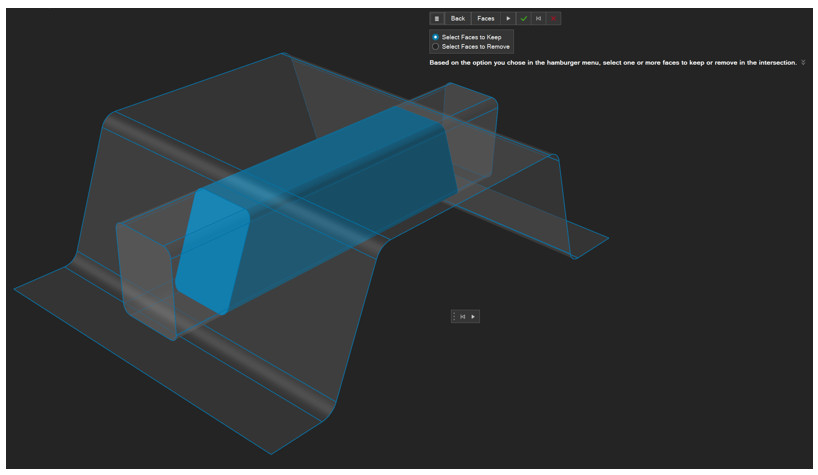The image size is (818, 475).
Task: Click the Faces step button
Action: [485, 18]
